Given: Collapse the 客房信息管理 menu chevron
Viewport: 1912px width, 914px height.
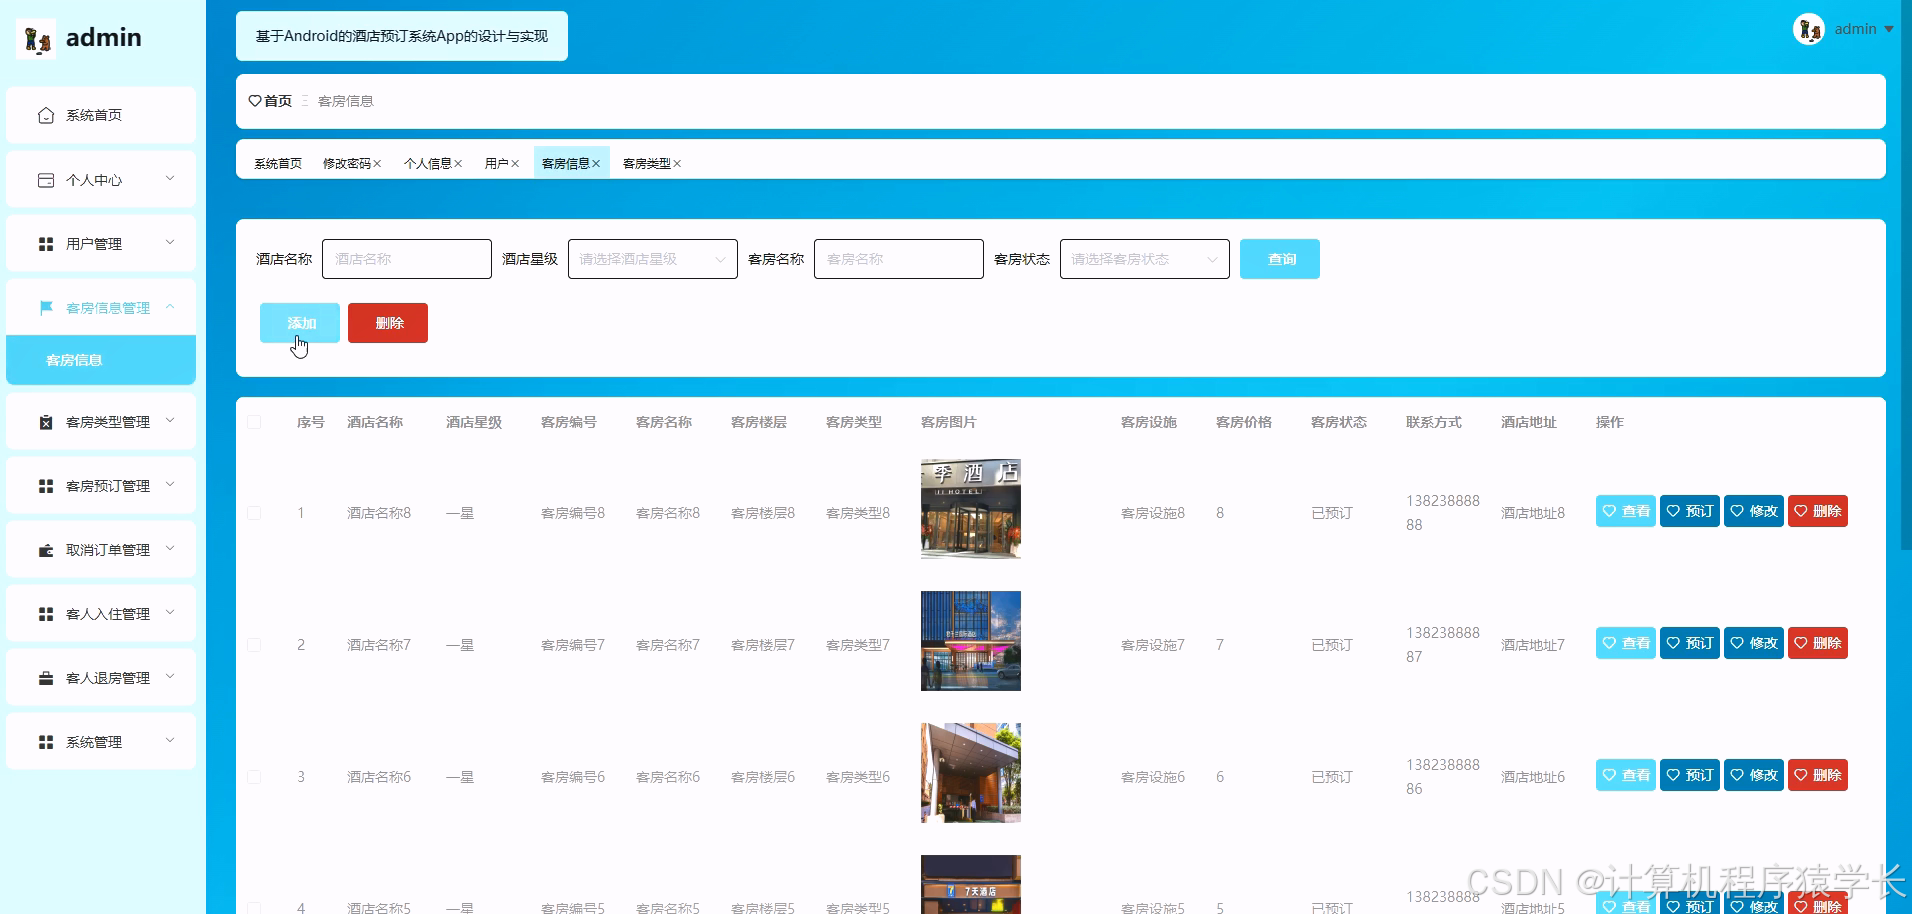Looking at the screenshot, I should [170, 306].
